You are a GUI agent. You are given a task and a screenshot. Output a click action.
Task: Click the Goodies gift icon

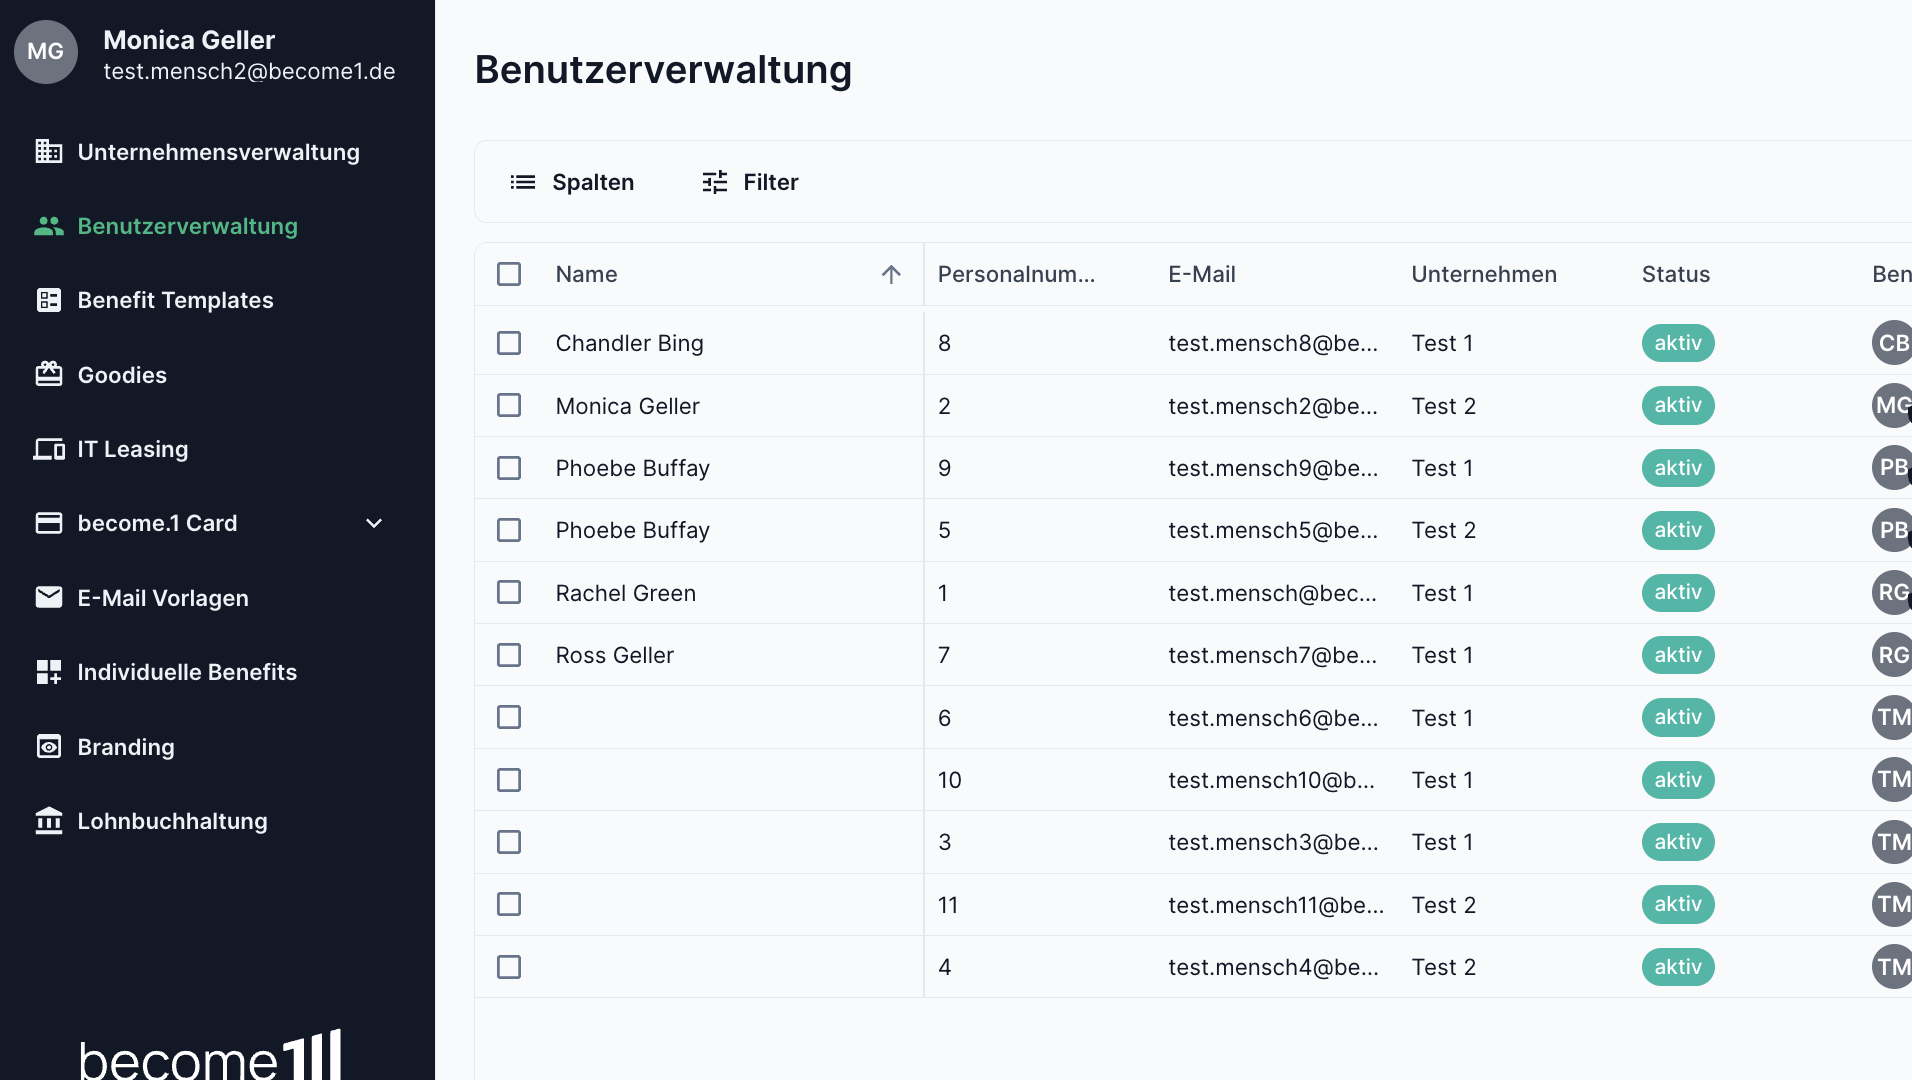[x=48, y=374]
